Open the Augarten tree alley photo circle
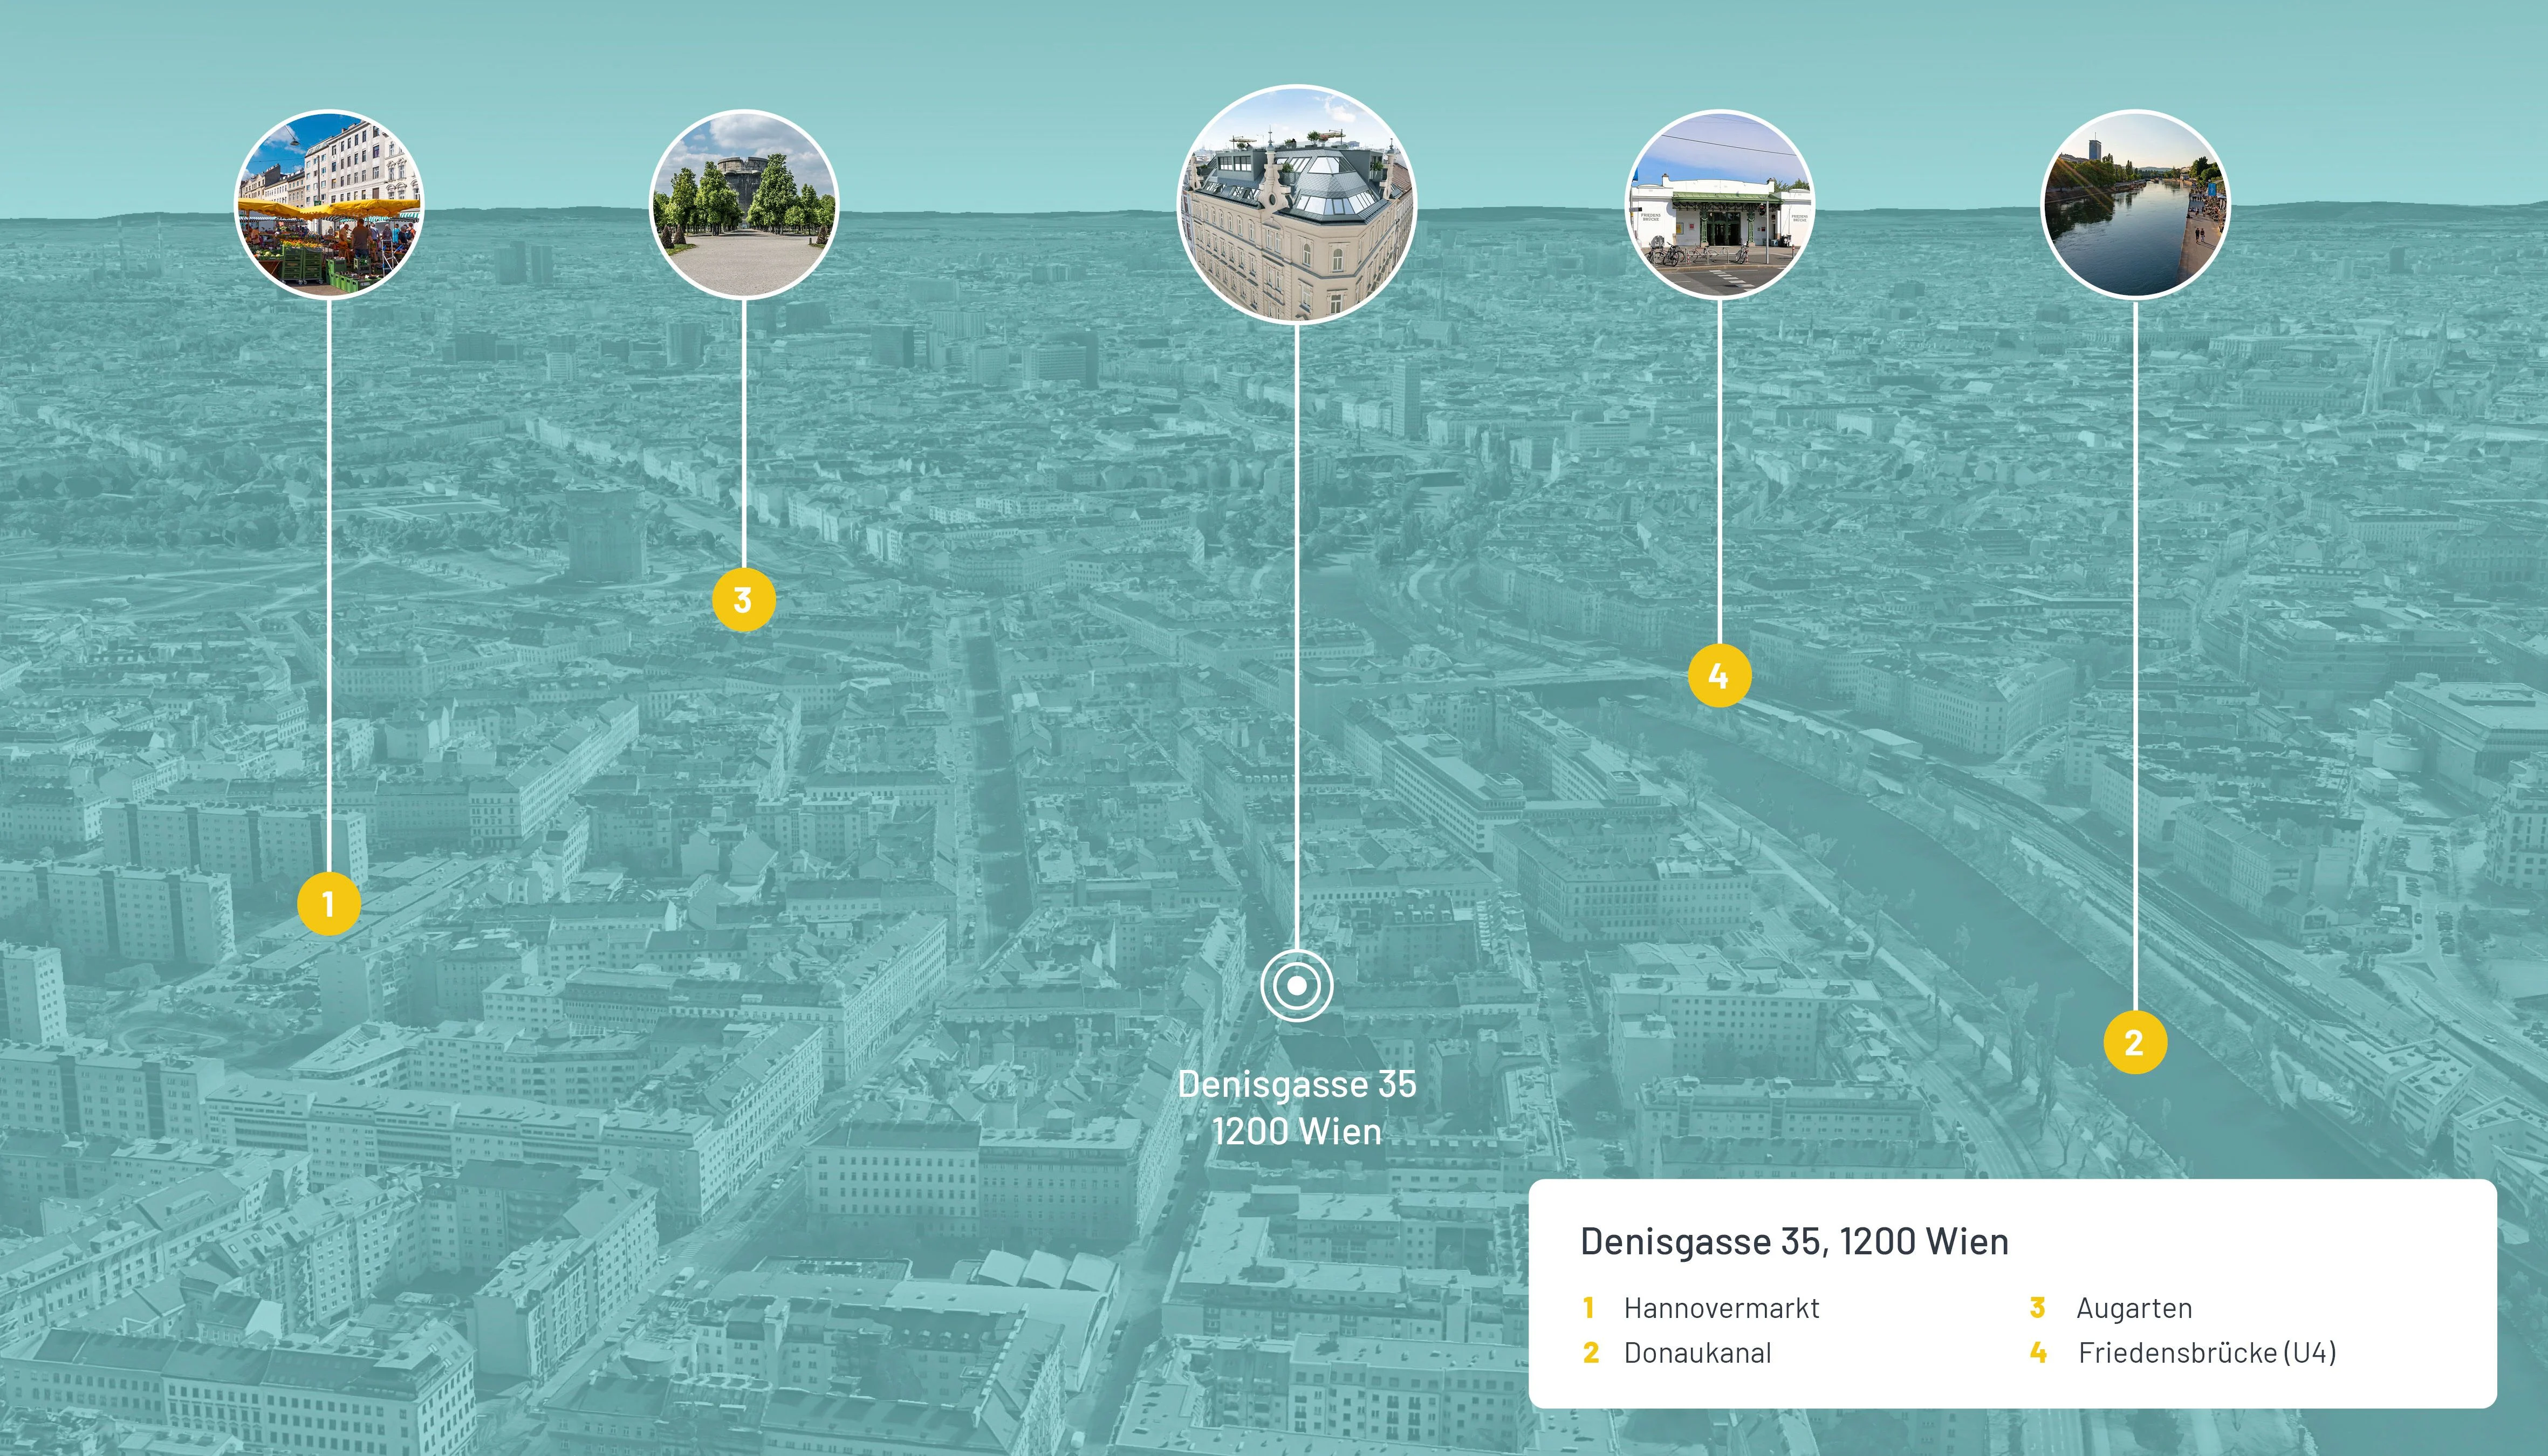This screenshot has height=1456, width=2548. tap(743, 204)
